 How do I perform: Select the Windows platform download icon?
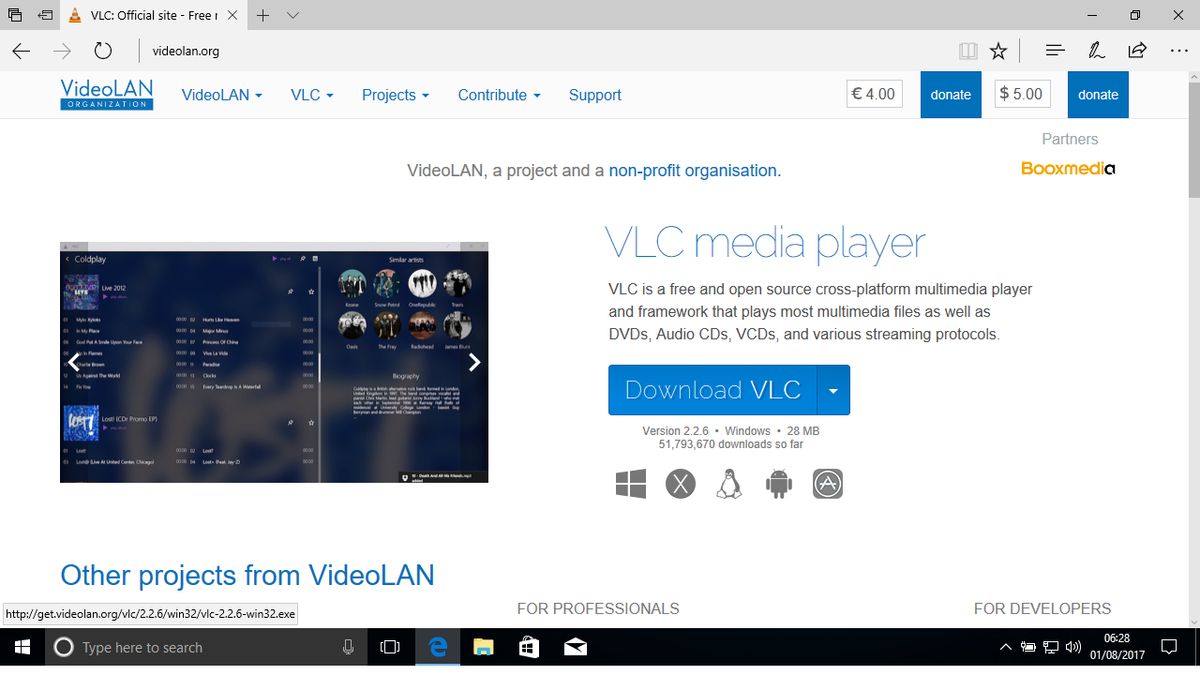[631, 483]
